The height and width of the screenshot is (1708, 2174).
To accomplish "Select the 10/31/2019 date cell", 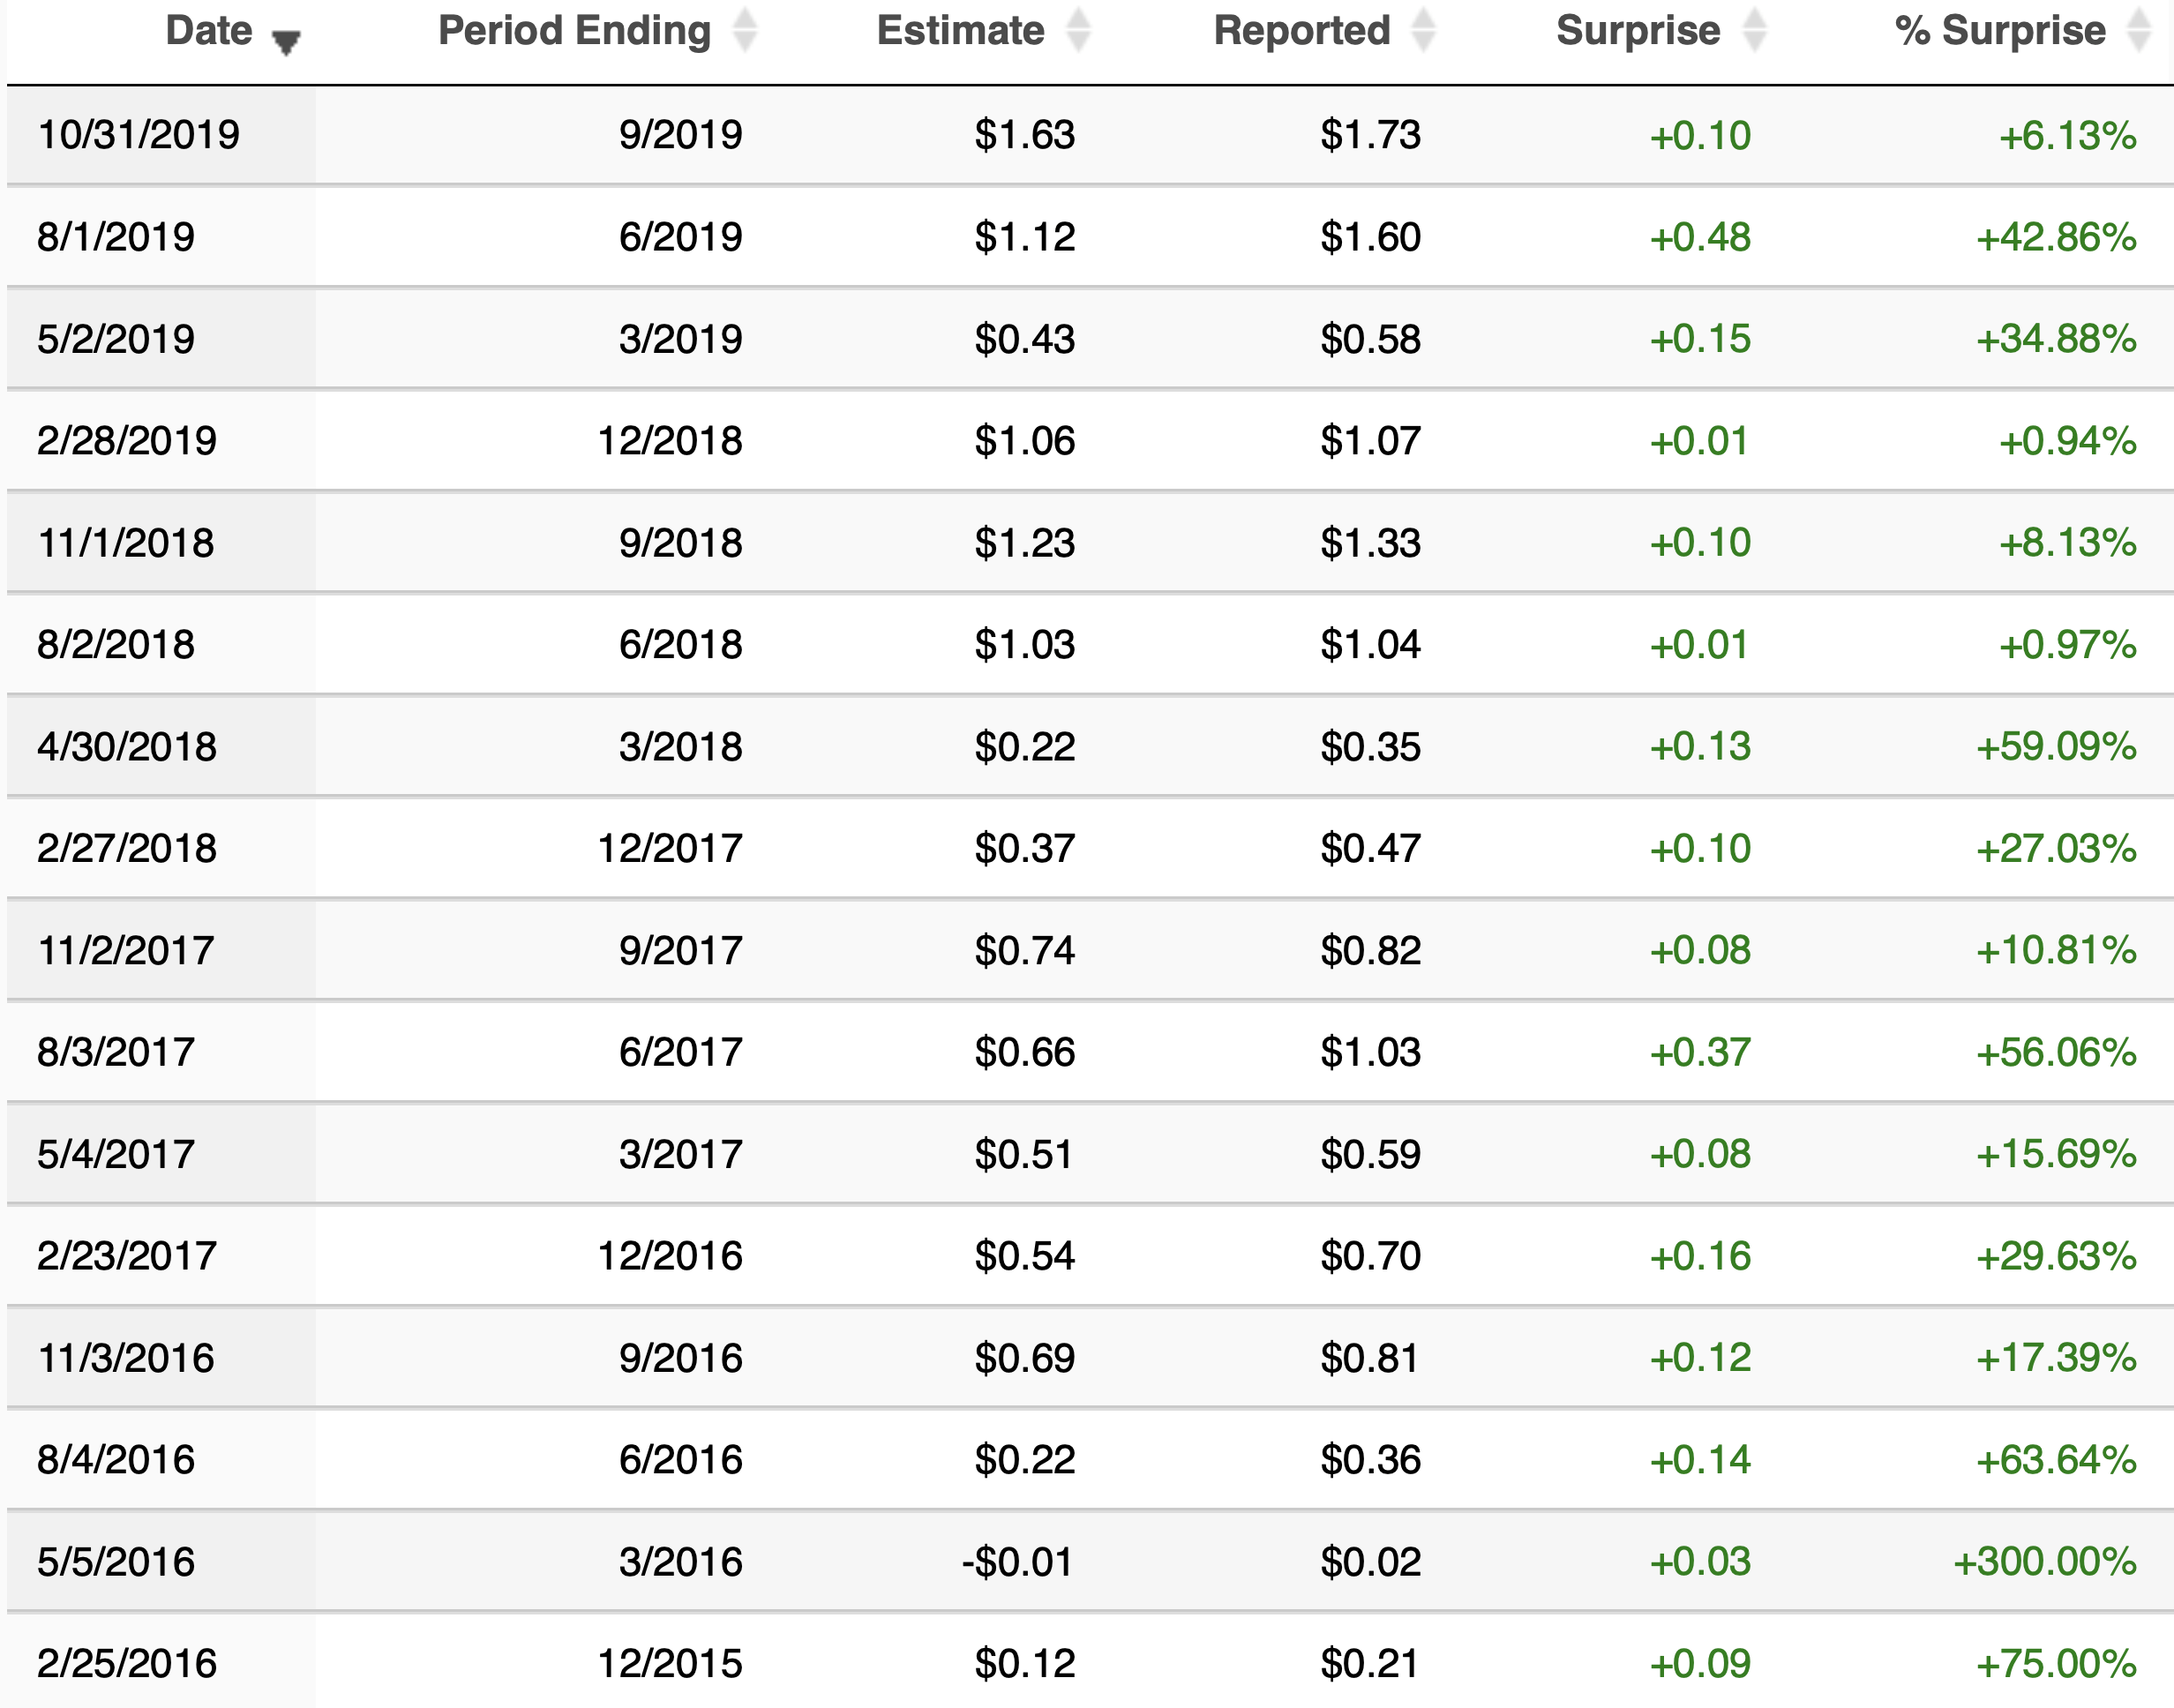I will [x=139, y=135].
